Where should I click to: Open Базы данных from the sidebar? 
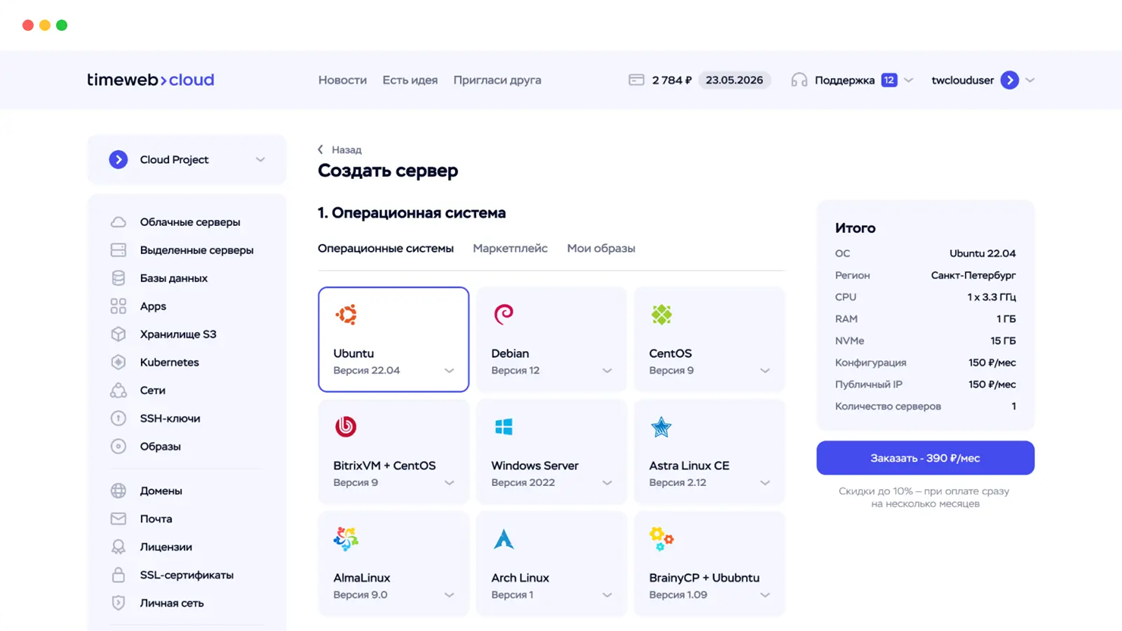tap(178, 278)
